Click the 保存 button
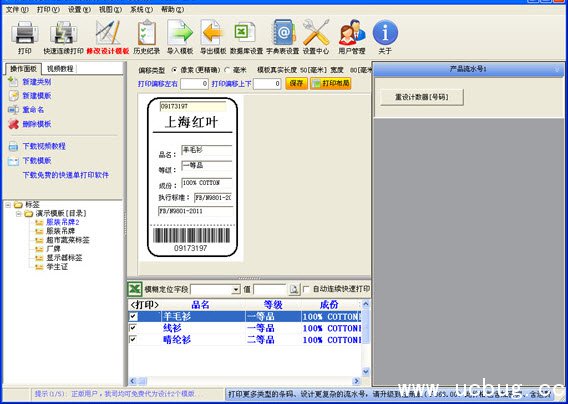The image size is (568, 404). point(296,83)
